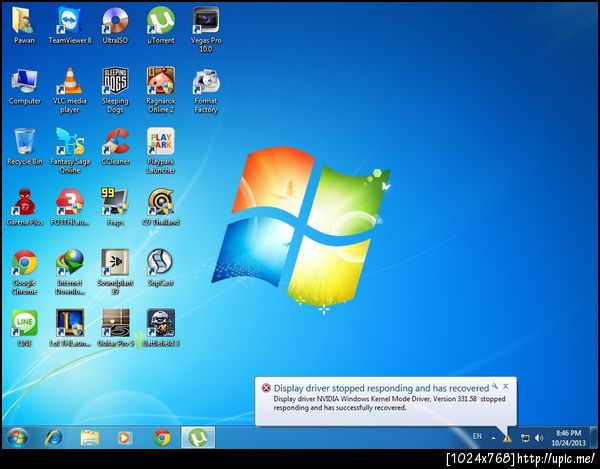Select Internet Download Manager shortcut
This screenshot has height=469, width=600.
pos(70,272)
